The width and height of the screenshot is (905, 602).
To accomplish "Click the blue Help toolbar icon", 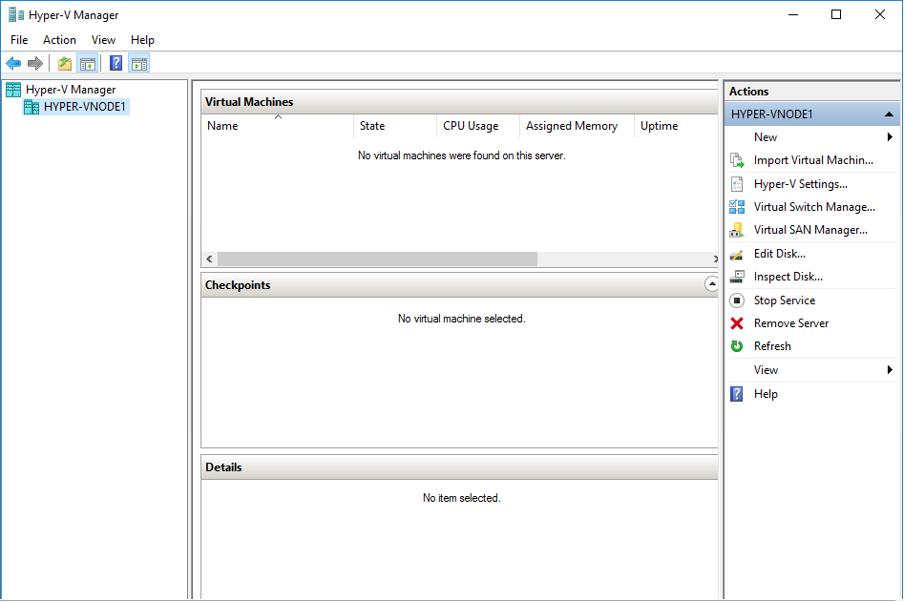I will (x=115, y=63).
